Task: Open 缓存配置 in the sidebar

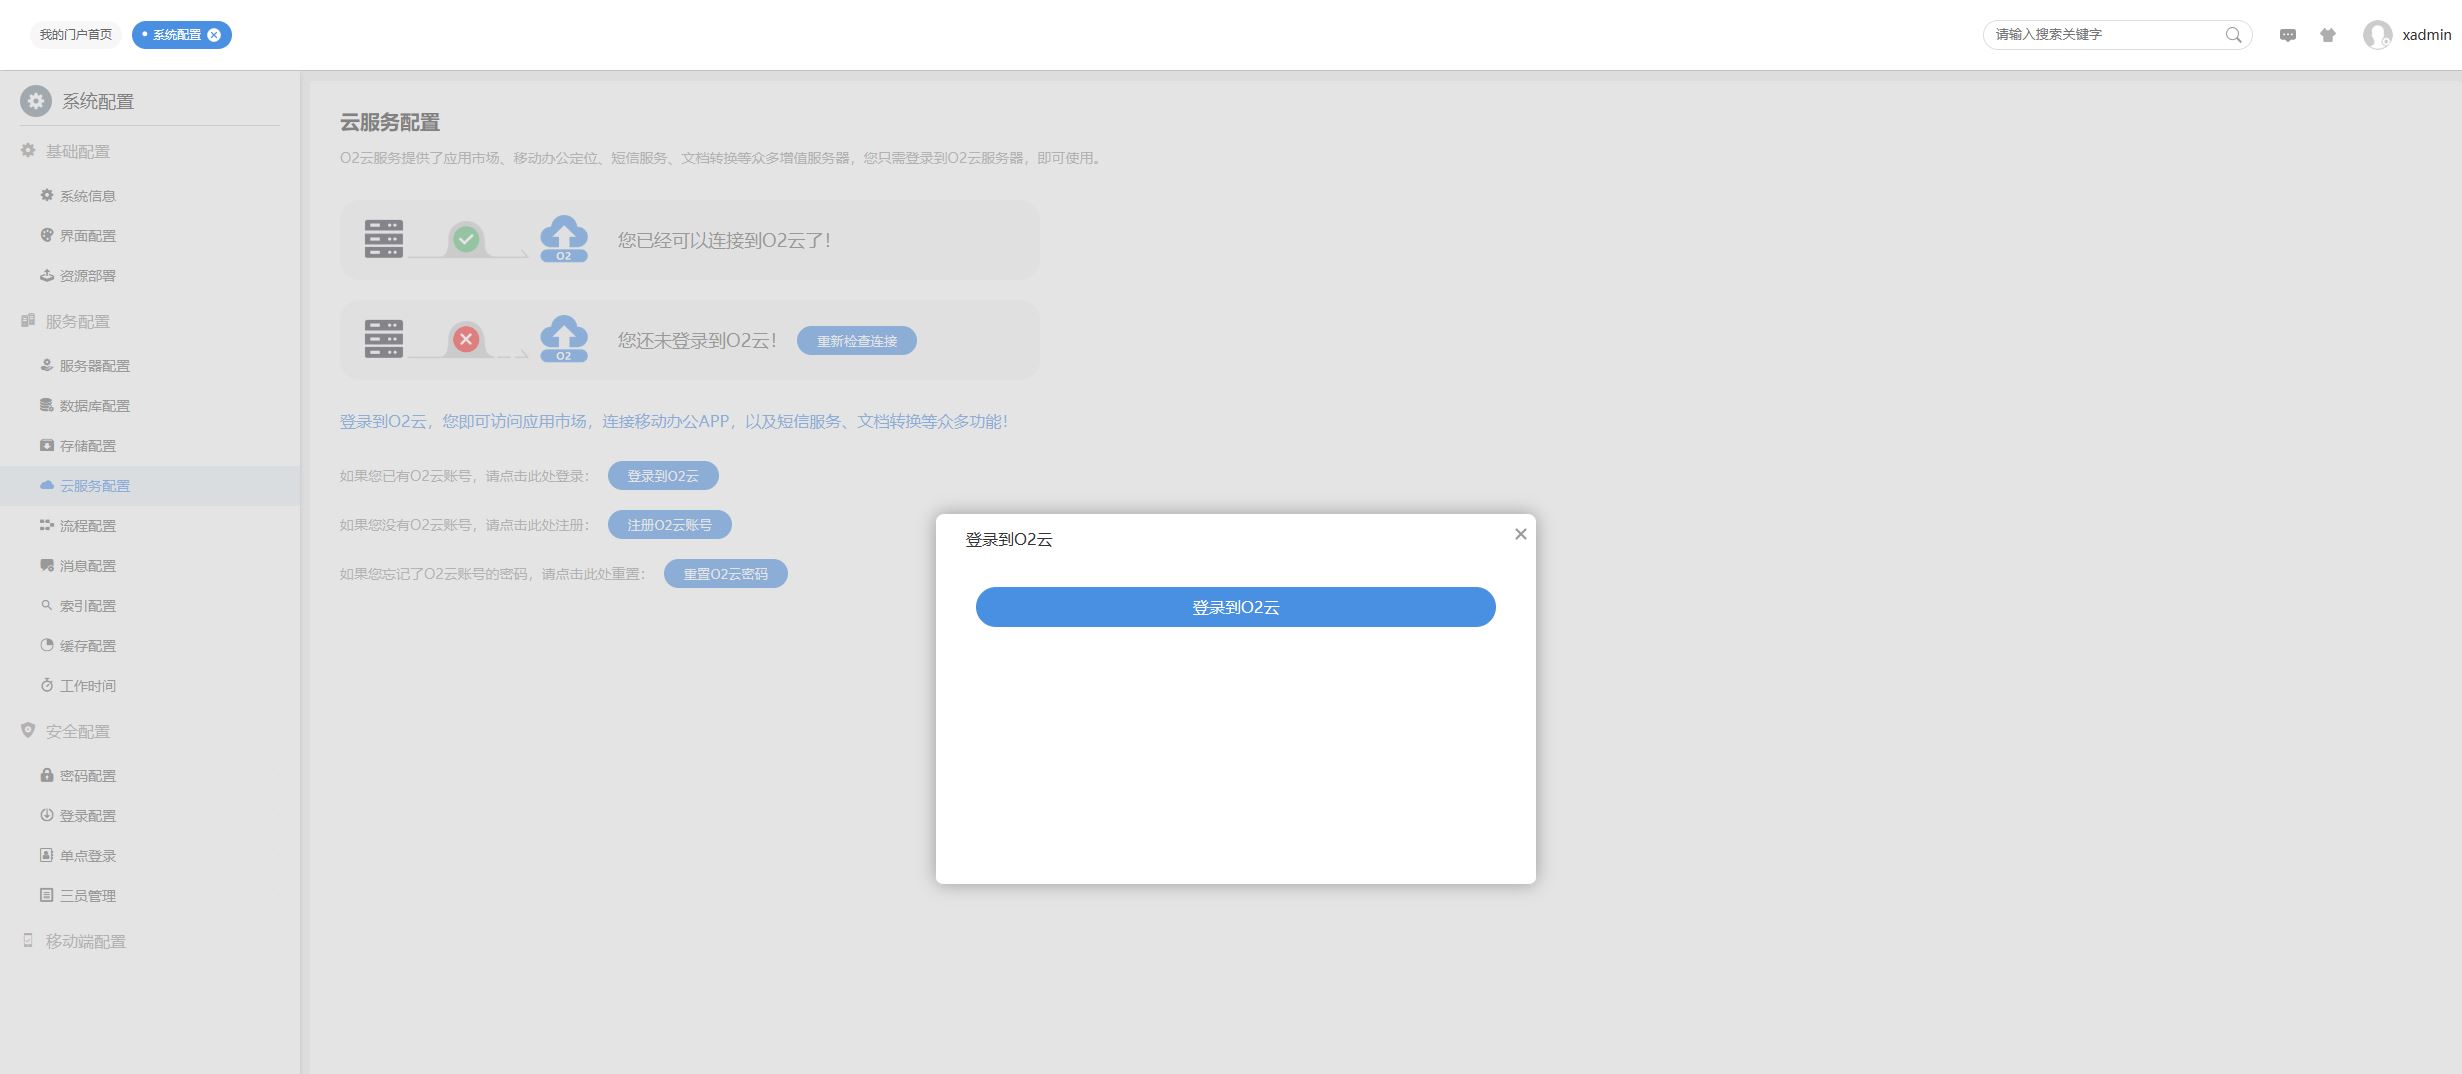Action: click(150, 646)
